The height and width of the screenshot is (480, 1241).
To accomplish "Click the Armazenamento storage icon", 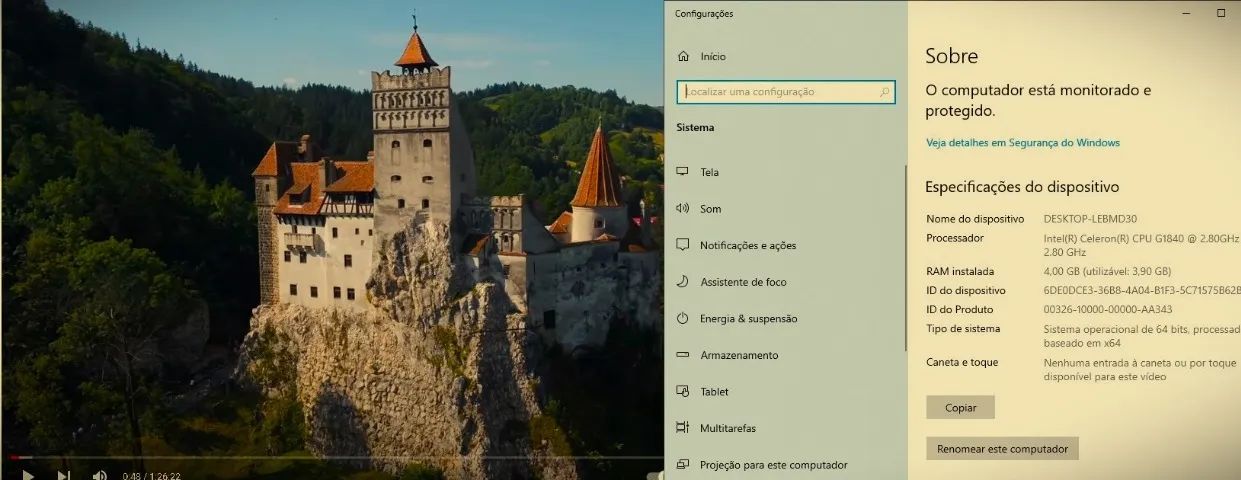I will pos(683,355).
